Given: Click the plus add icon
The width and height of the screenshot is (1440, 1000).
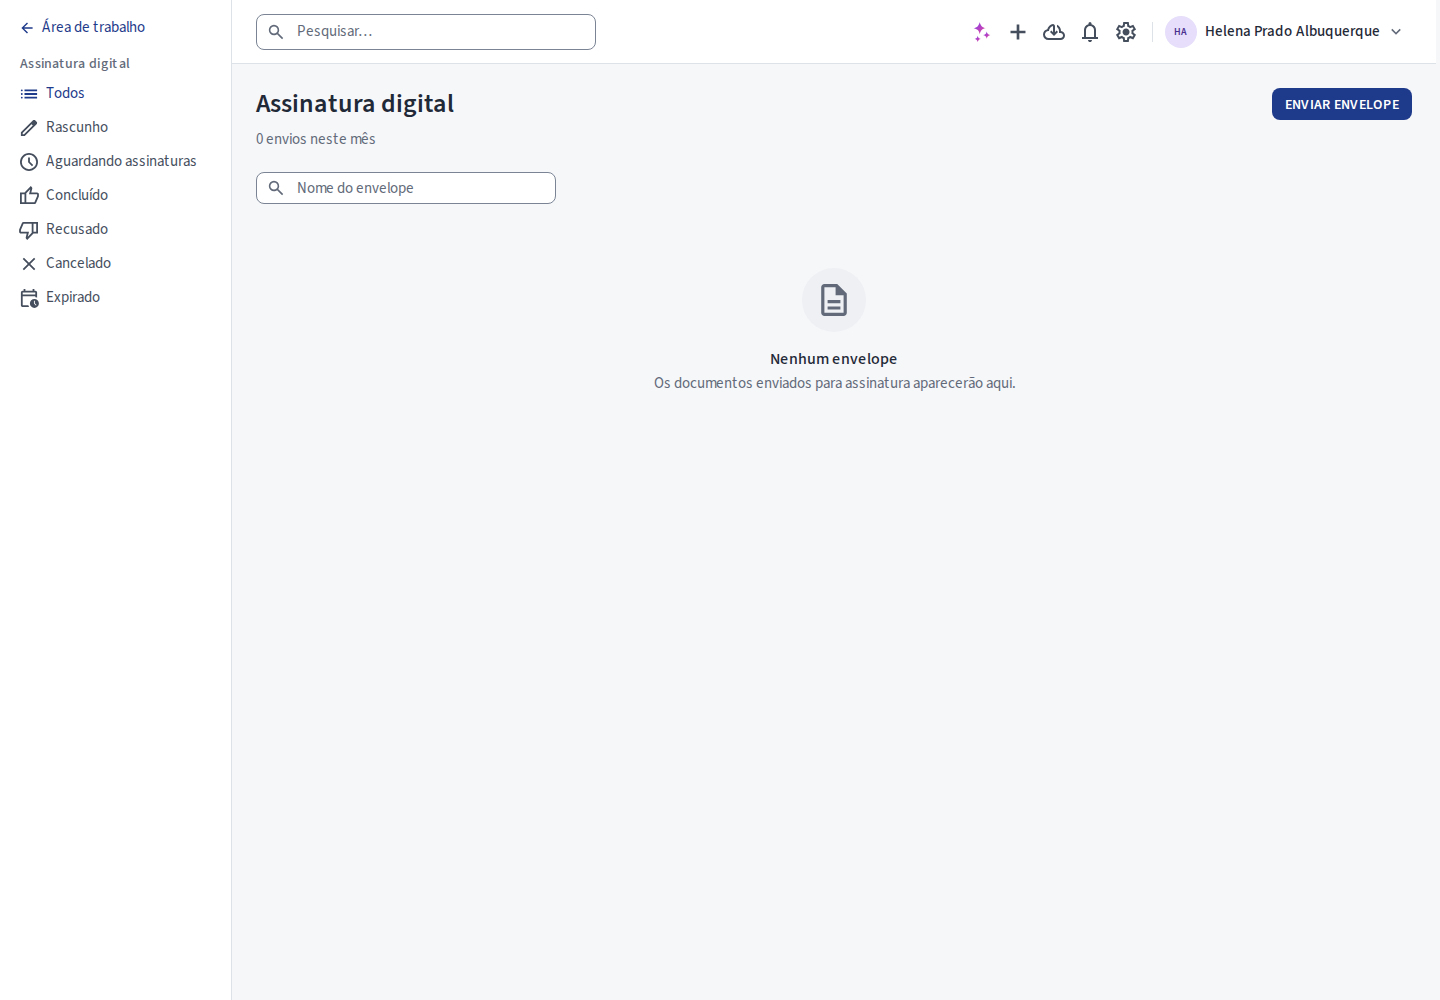Looking at the screenshot, I should 1018,32.
